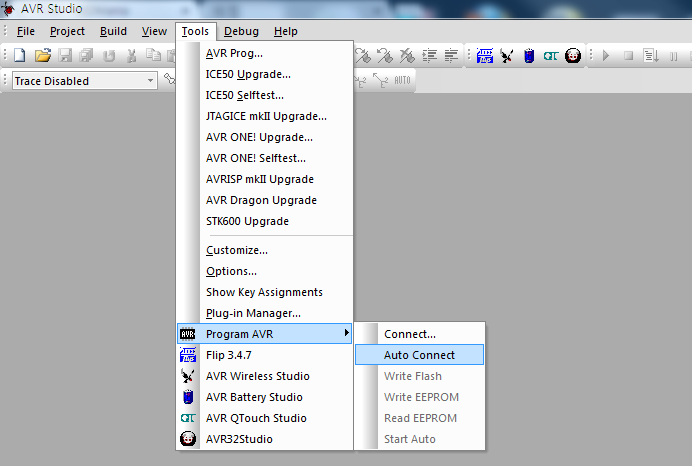Screen dimensions: 692x466
Task: Click the Pause debugging toolbar icon
Action: (673, 56)
